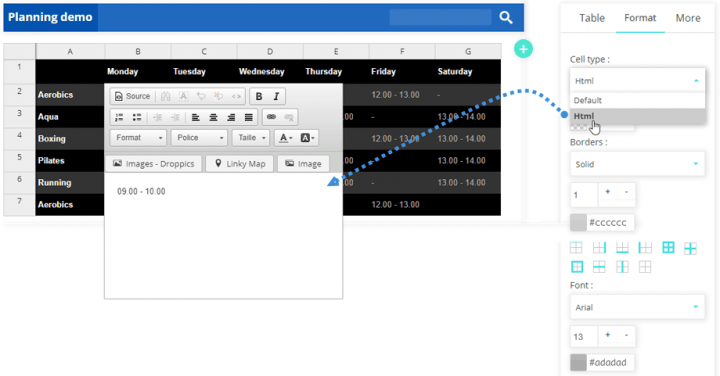Viewport: 720px width, 376px height.
Task: Click the insert link chain icon
Action: tap(271, 117)
